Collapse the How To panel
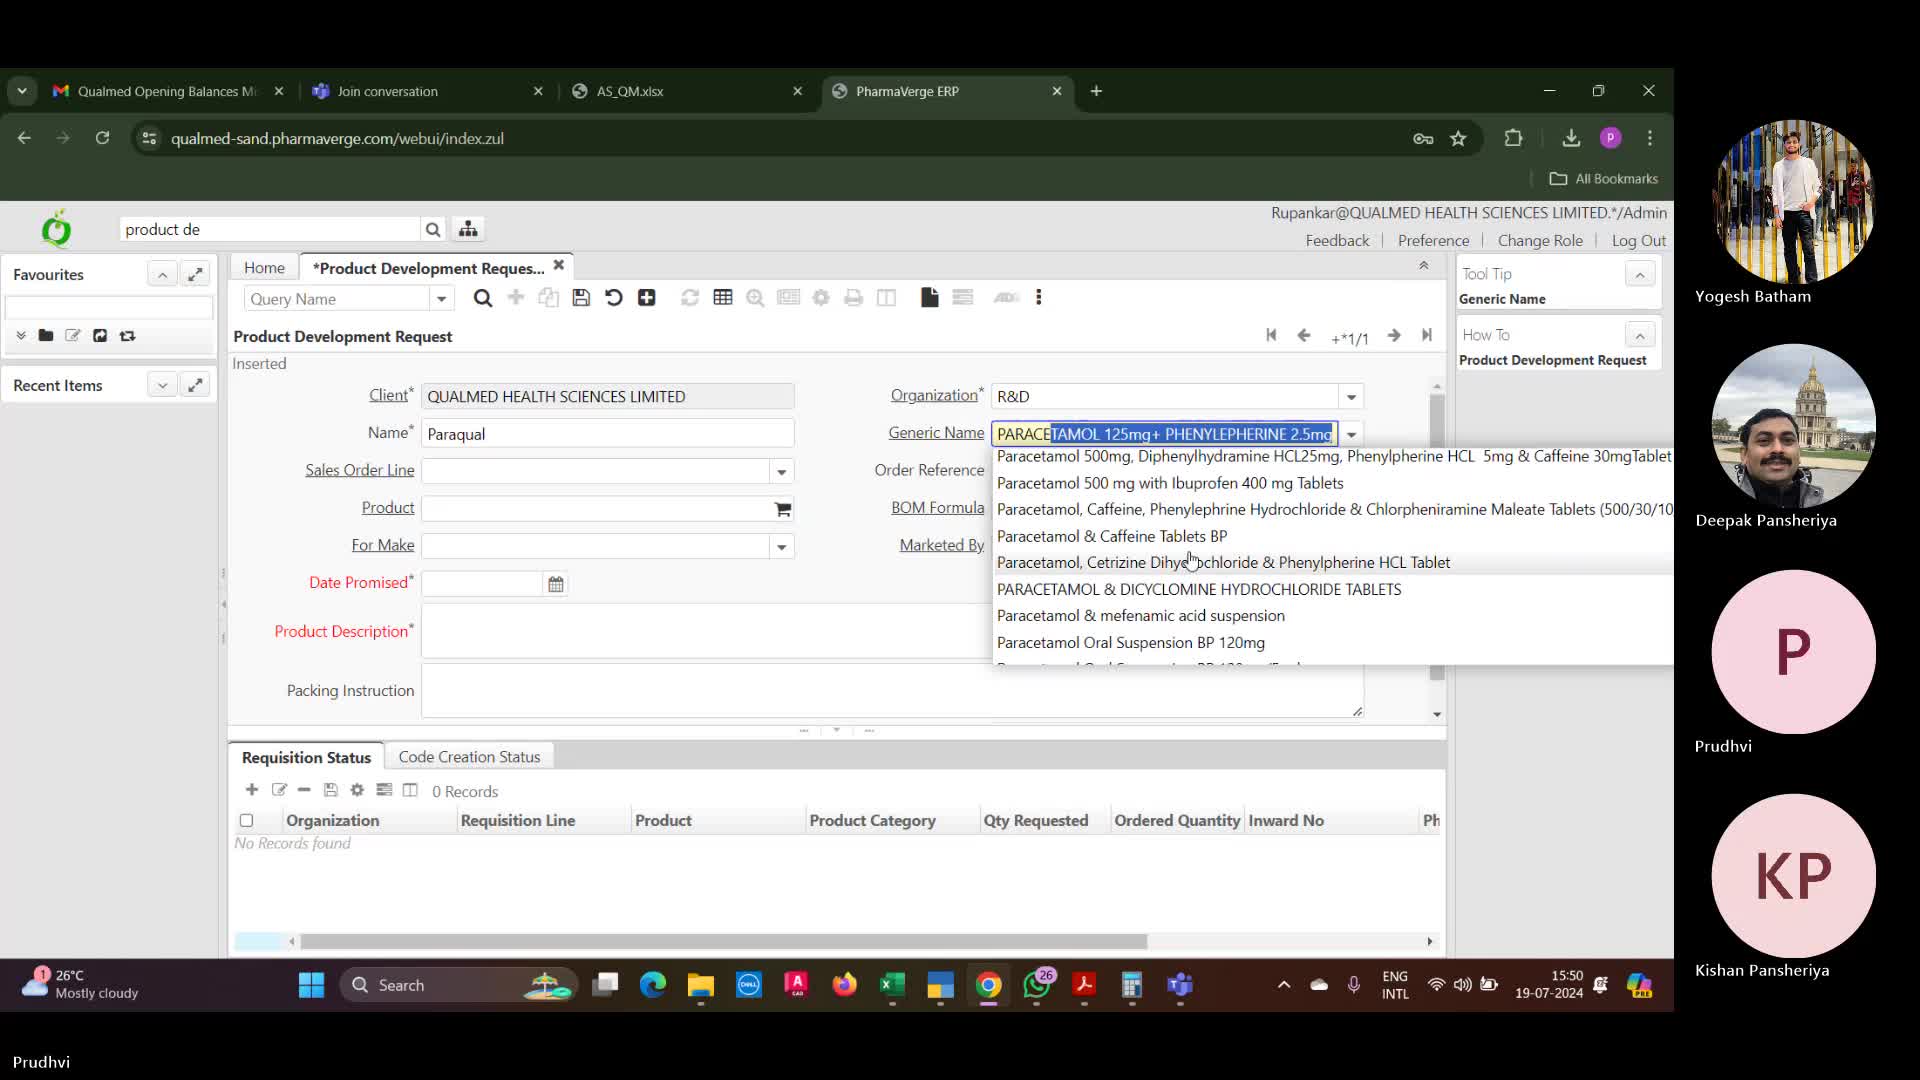The height and width of the screenshot is (1080, 1920). pos(1640,335)
